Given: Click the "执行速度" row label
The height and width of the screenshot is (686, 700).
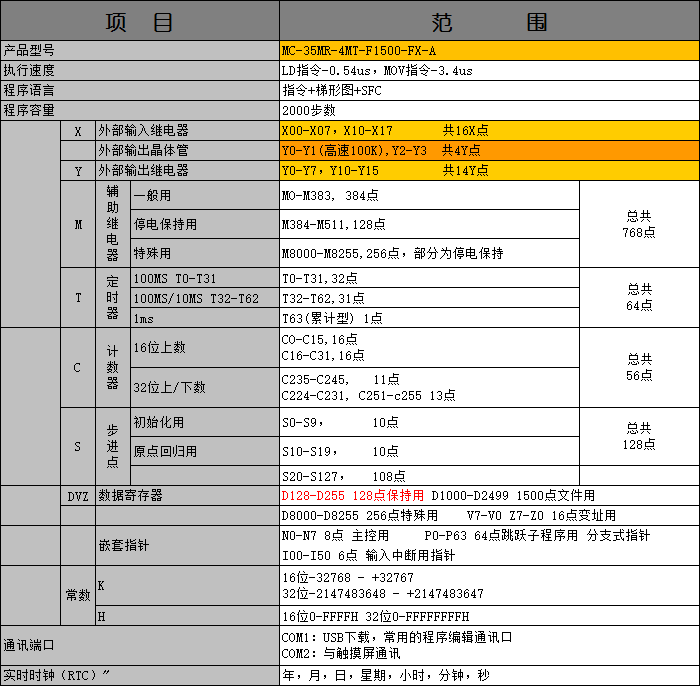Looking at the screenshot, I should tap(30, 70).
